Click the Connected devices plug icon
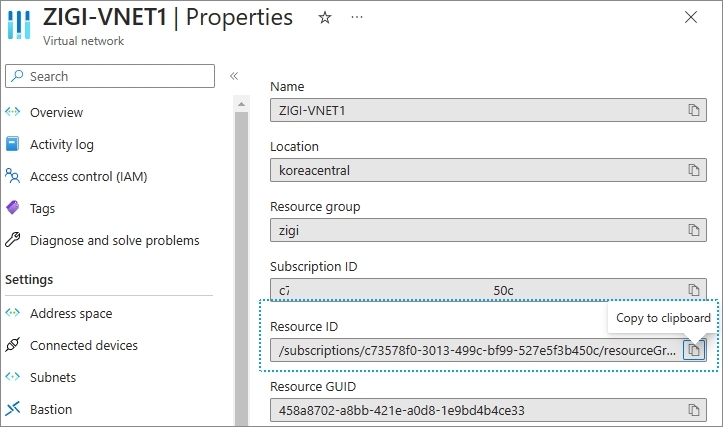The image size is (723, 427). pyautogui.click(x=13, y=344)
